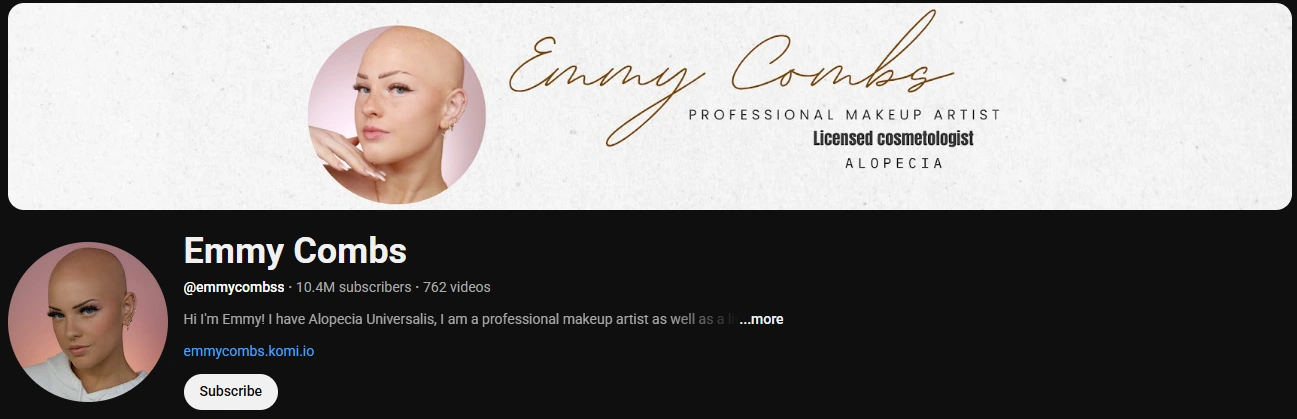Screen dimensions: 1297x419
Task: Click the "Hi I'm Emmy!" greeting text
Action: (x=224, y=319)
